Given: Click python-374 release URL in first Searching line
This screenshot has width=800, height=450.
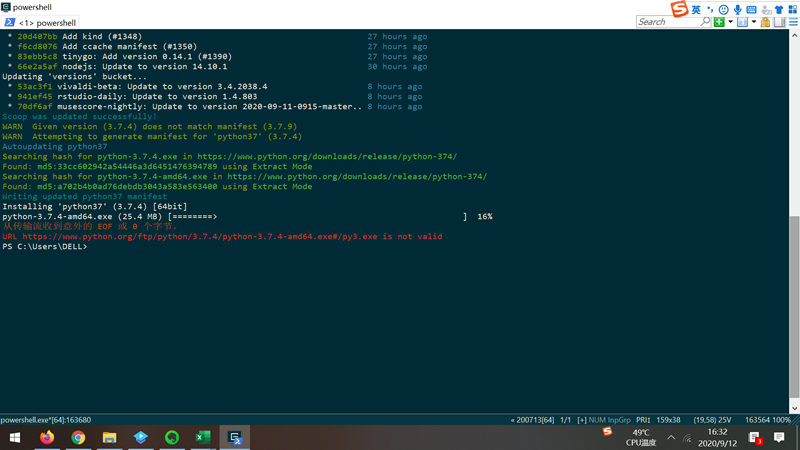Looking at the screenshot, I should pos(327,157).
